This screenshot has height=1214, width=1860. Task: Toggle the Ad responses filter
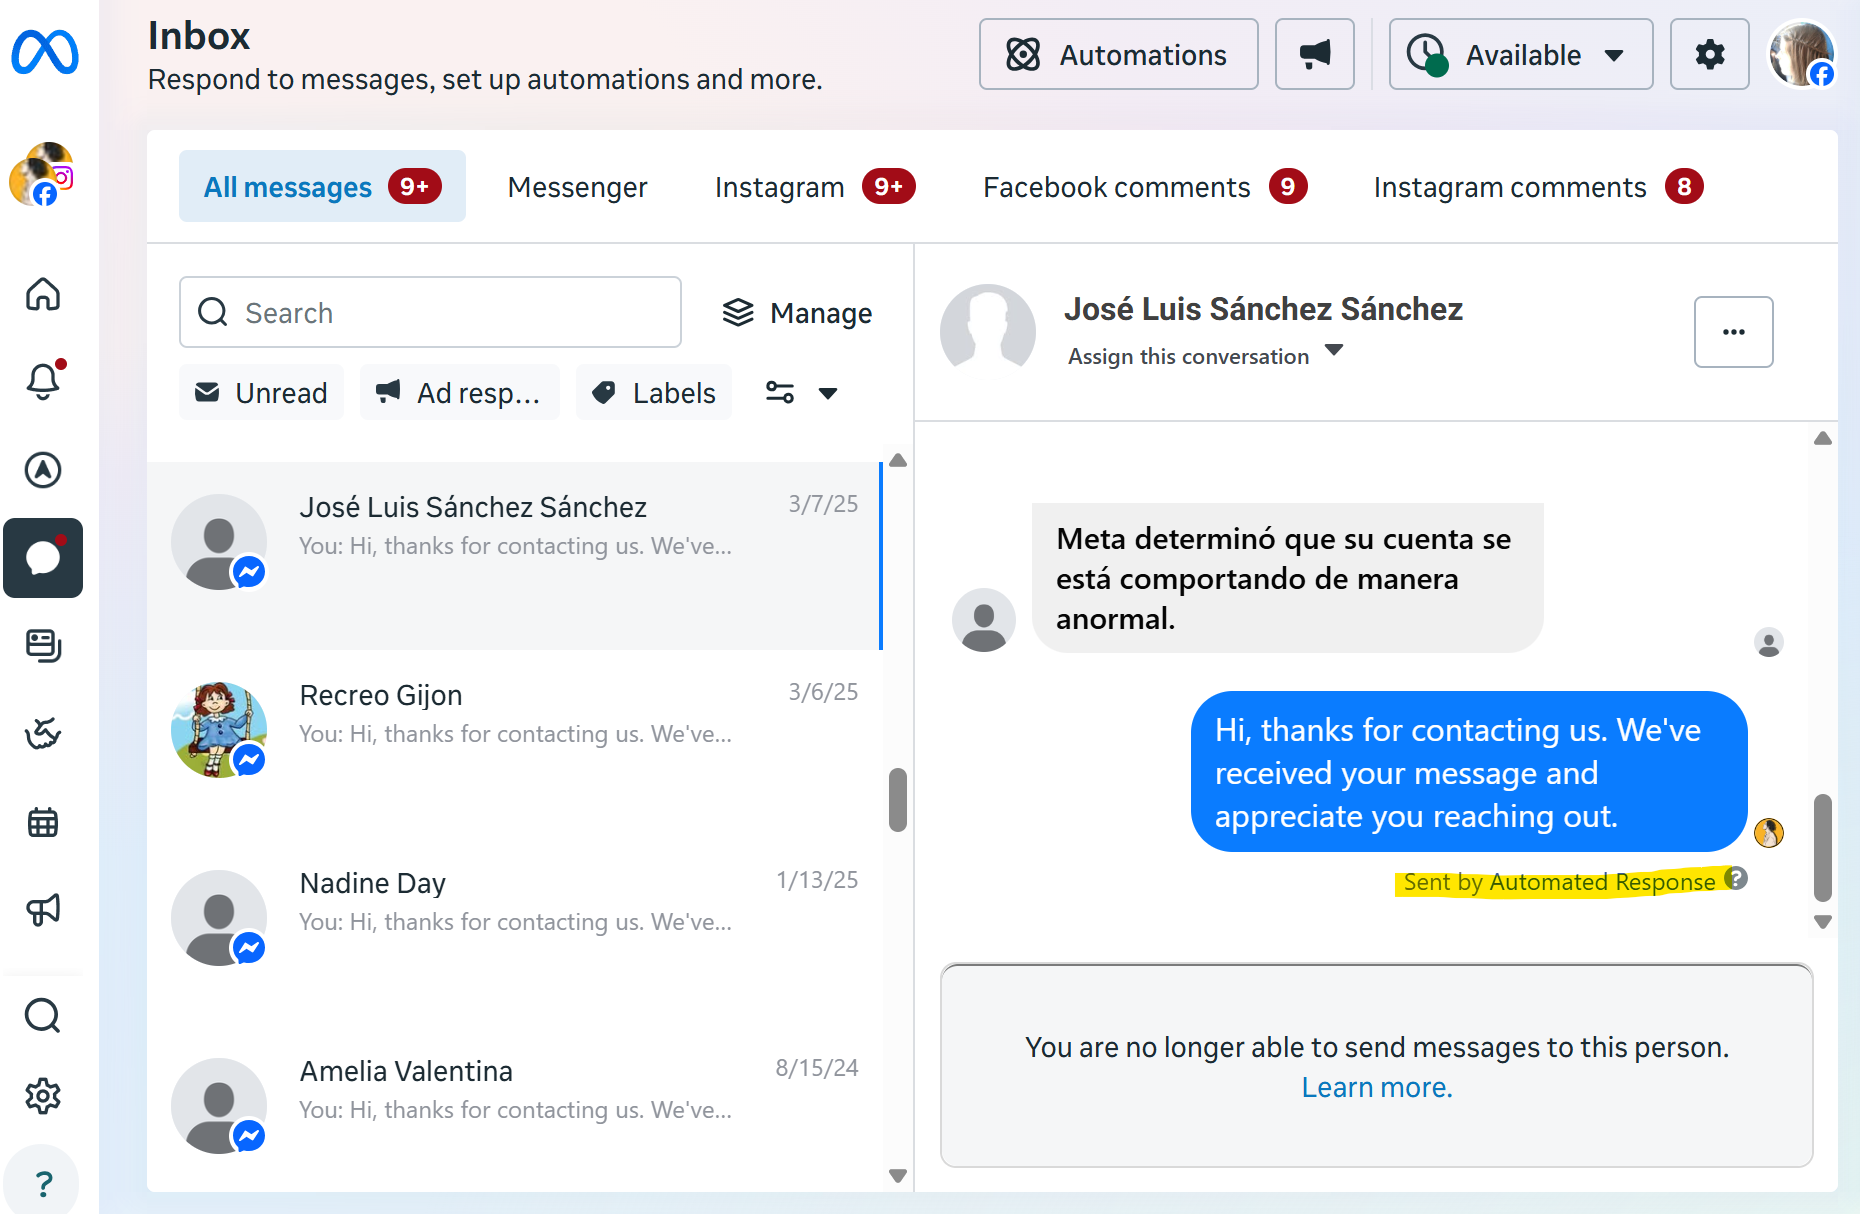(x=459, y=393)
